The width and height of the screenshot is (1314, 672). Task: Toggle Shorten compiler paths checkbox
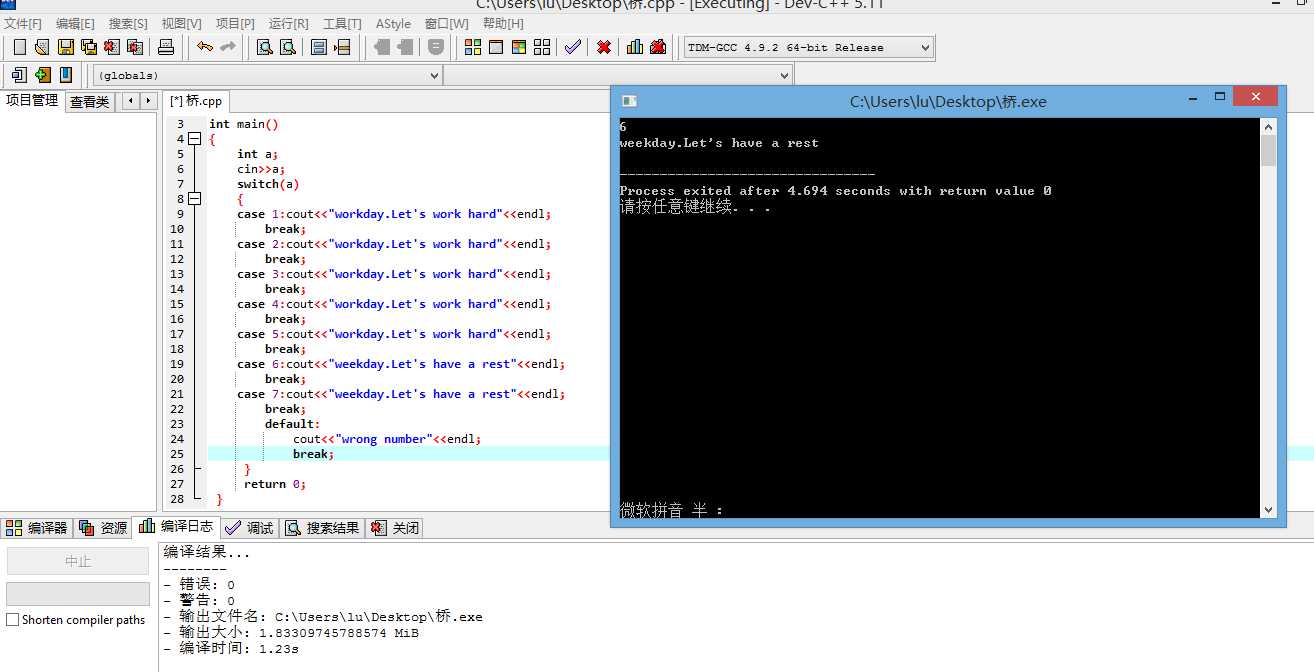point(13,620)
